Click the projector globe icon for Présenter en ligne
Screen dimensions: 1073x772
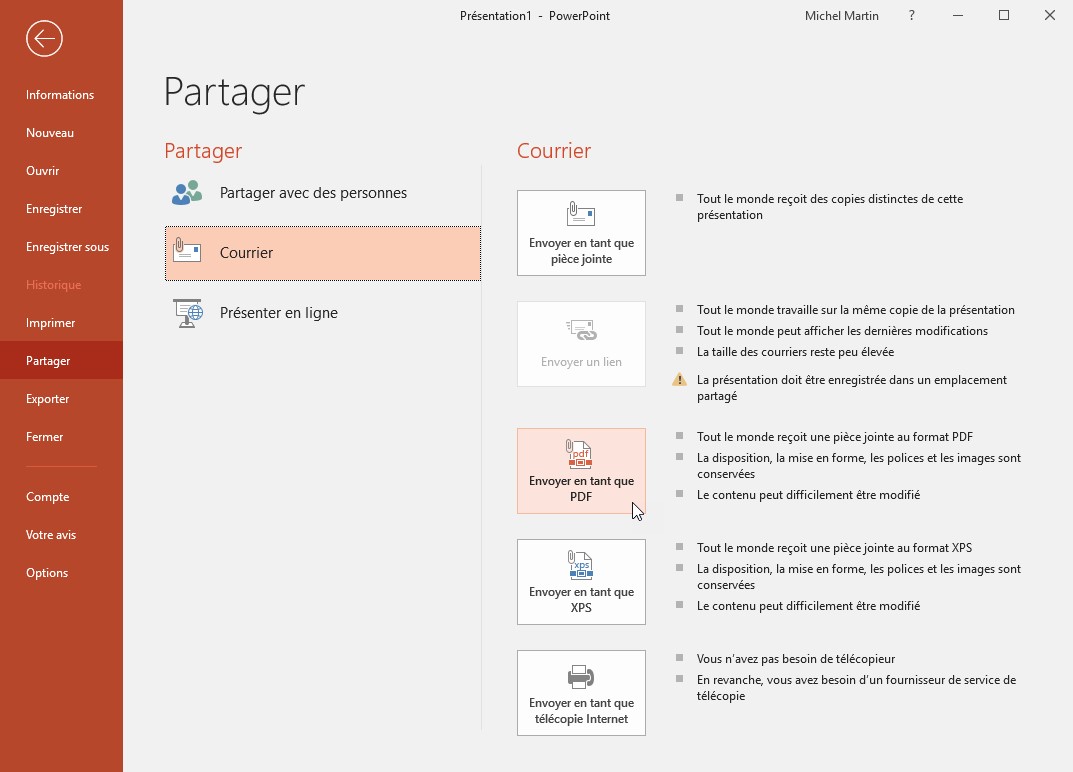tap(188, 313)
